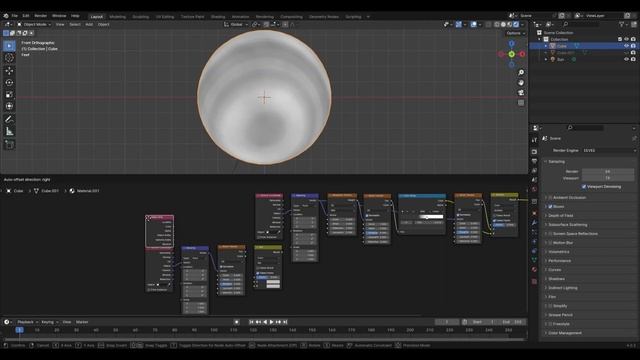Select the Add Cube tool
640x360 pixels.
(9, 144)
